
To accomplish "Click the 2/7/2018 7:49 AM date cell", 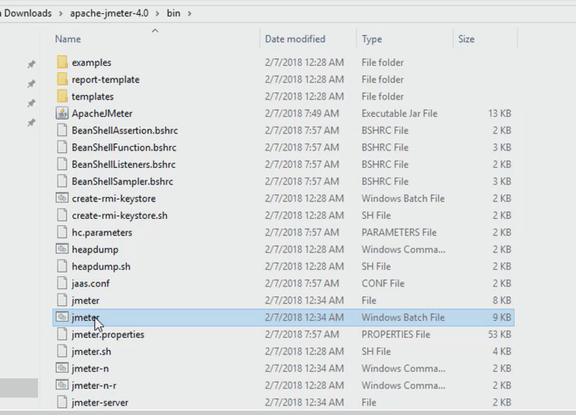I will (x=302, y=113).
